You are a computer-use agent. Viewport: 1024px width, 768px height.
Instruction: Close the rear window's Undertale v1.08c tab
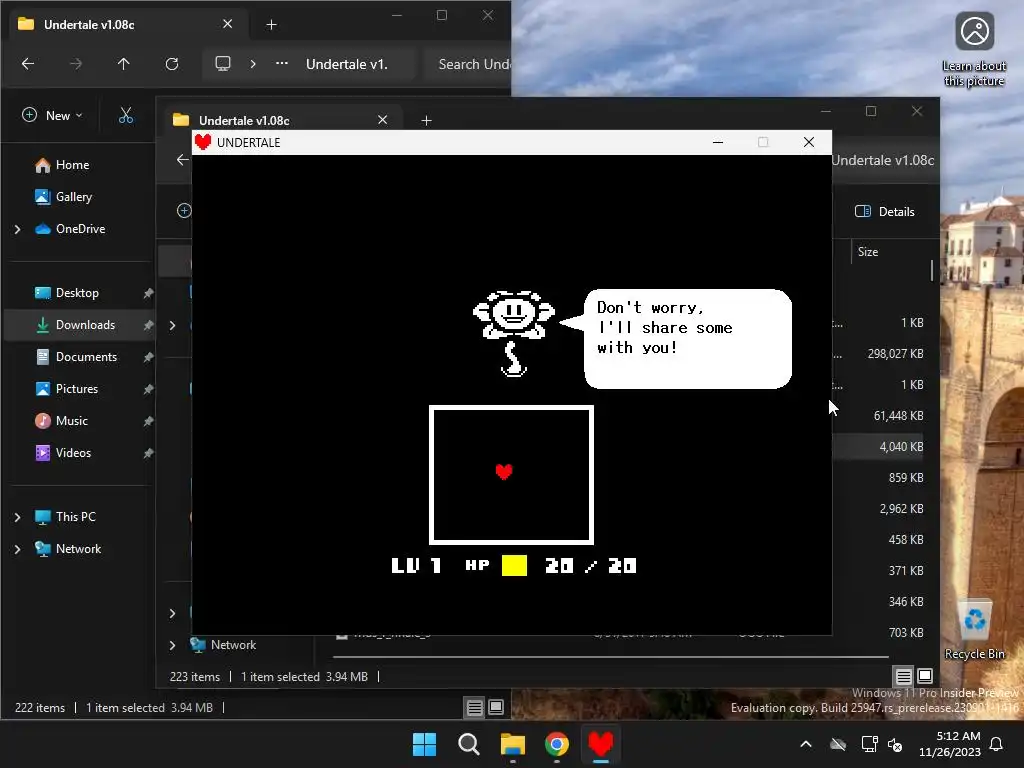pyautogui.click(x=227, y=24)
